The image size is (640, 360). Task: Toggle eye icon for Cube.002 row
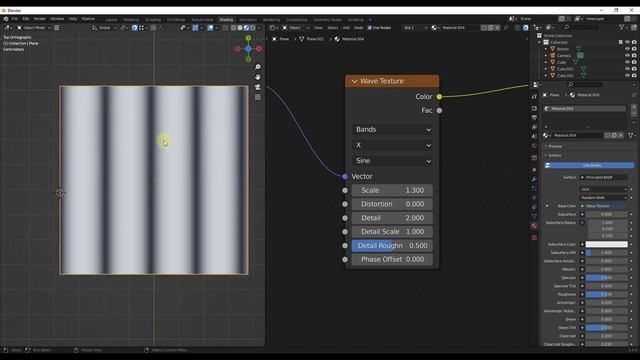tap(627, 76)
